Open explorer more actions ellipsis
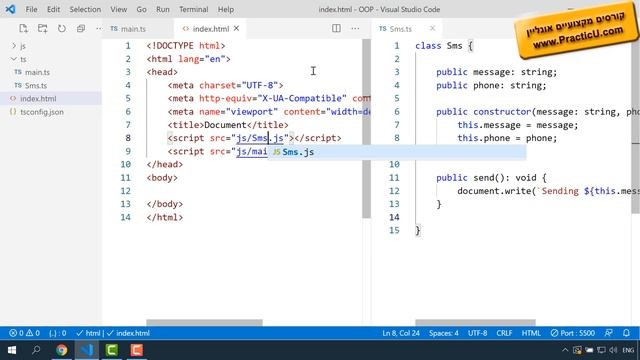 (x=99, y=29)
